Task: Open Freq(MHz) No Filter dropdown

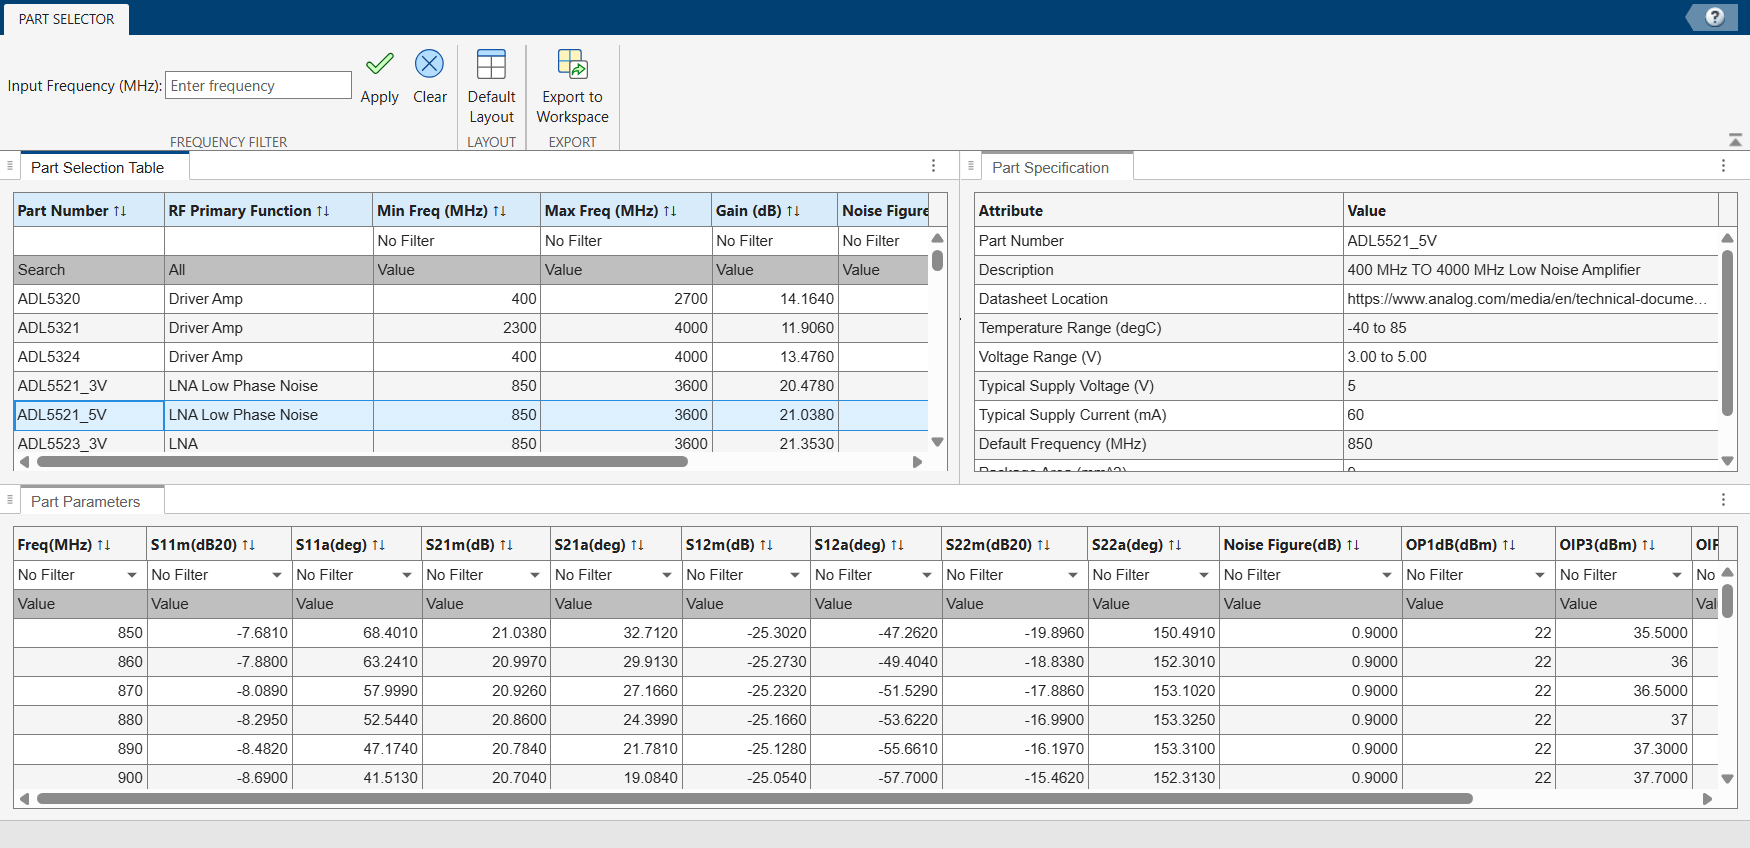Action: (x=131, y=575)
